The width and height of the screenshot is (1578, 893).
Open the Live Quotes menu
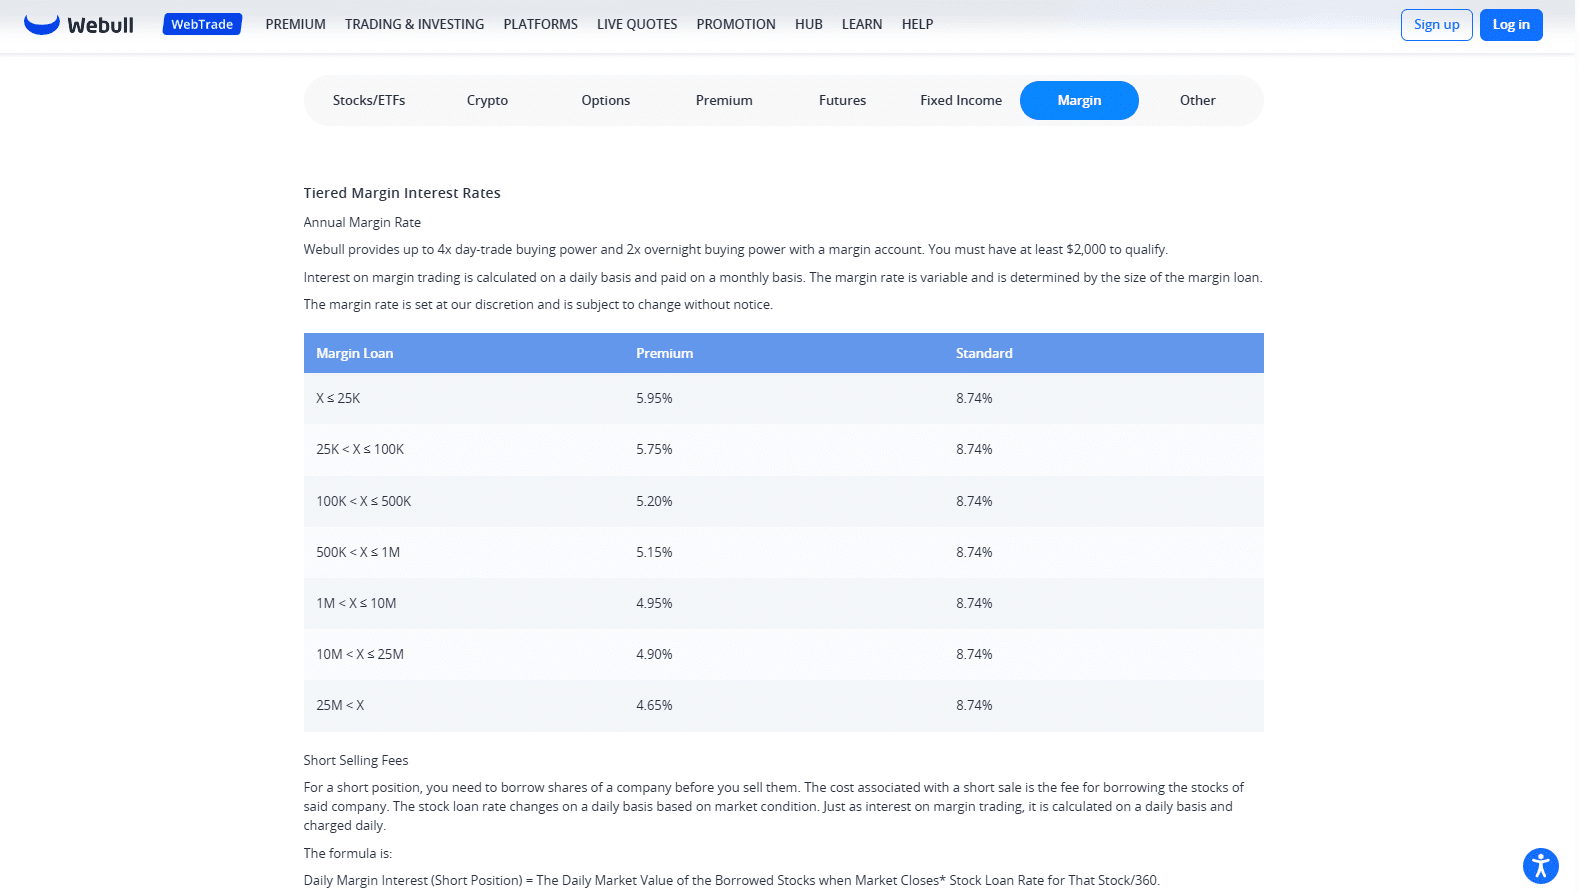click(636, 24)
